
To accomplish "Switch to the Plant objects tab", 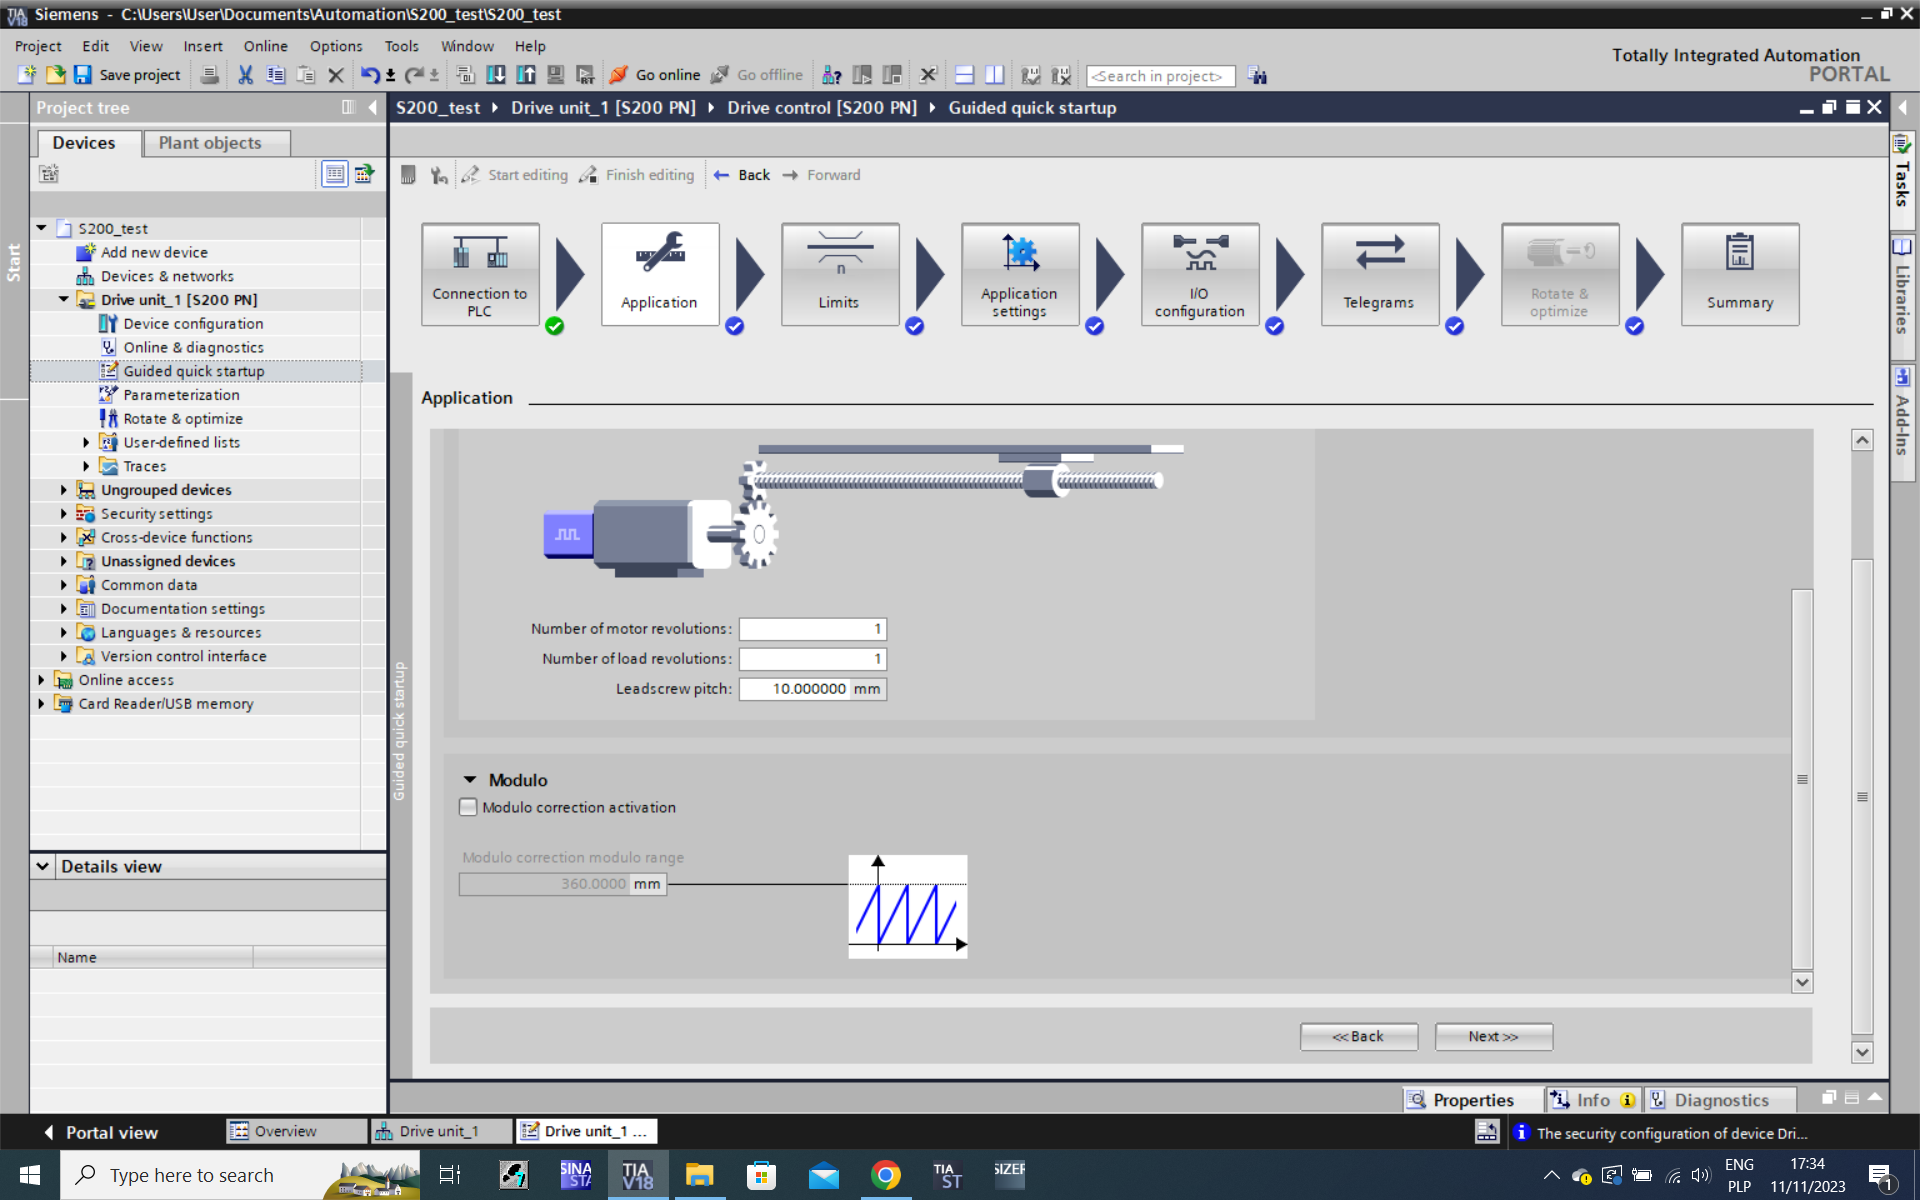I will (x=210, y=143).
